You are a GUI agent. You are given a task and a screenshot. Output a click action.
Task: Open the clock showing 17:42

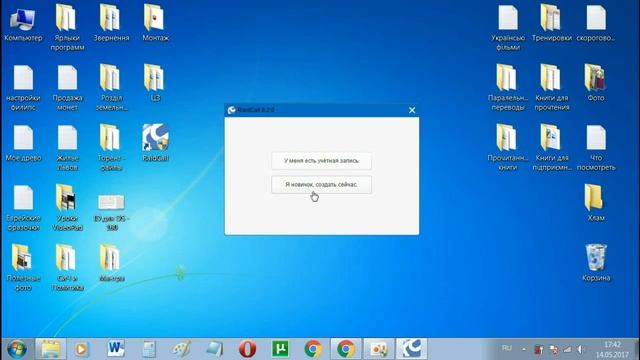(x=612, y=349)
